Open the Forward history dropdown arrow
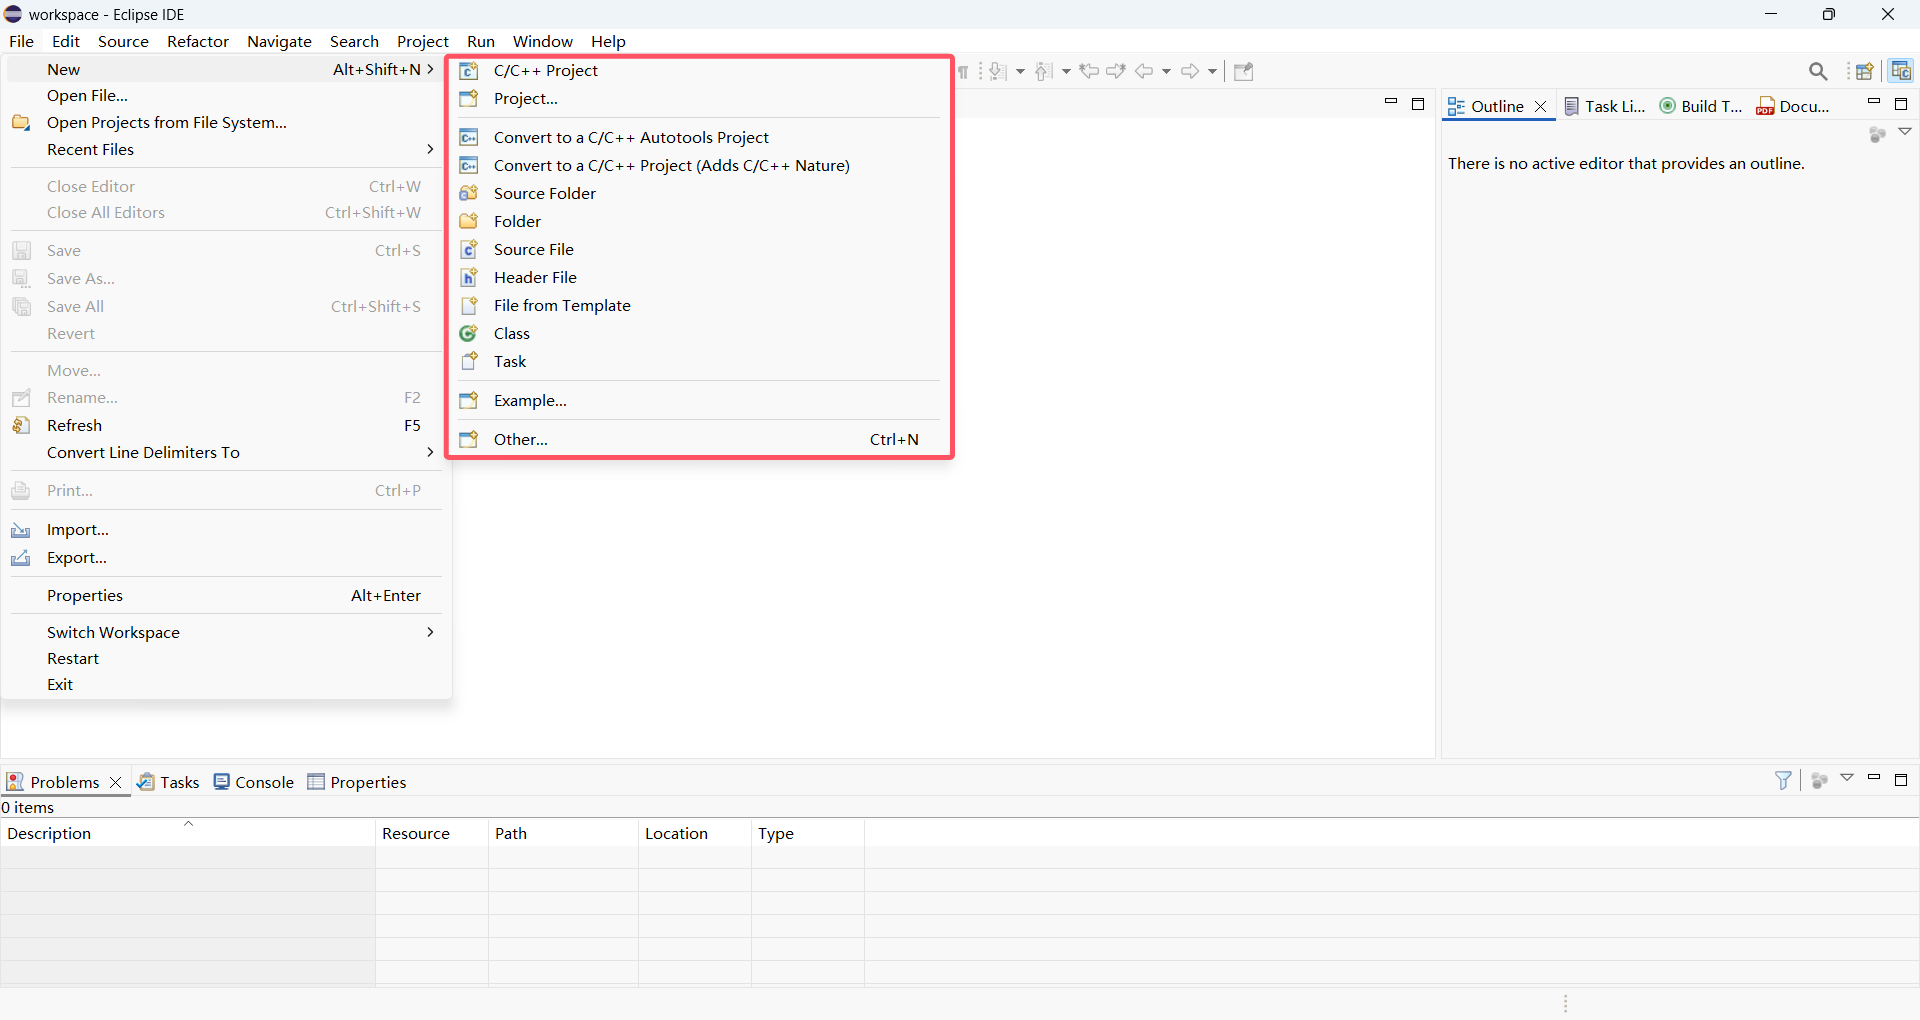The width and height of the screenshot is (1920, 1020). click(1212, 71)
